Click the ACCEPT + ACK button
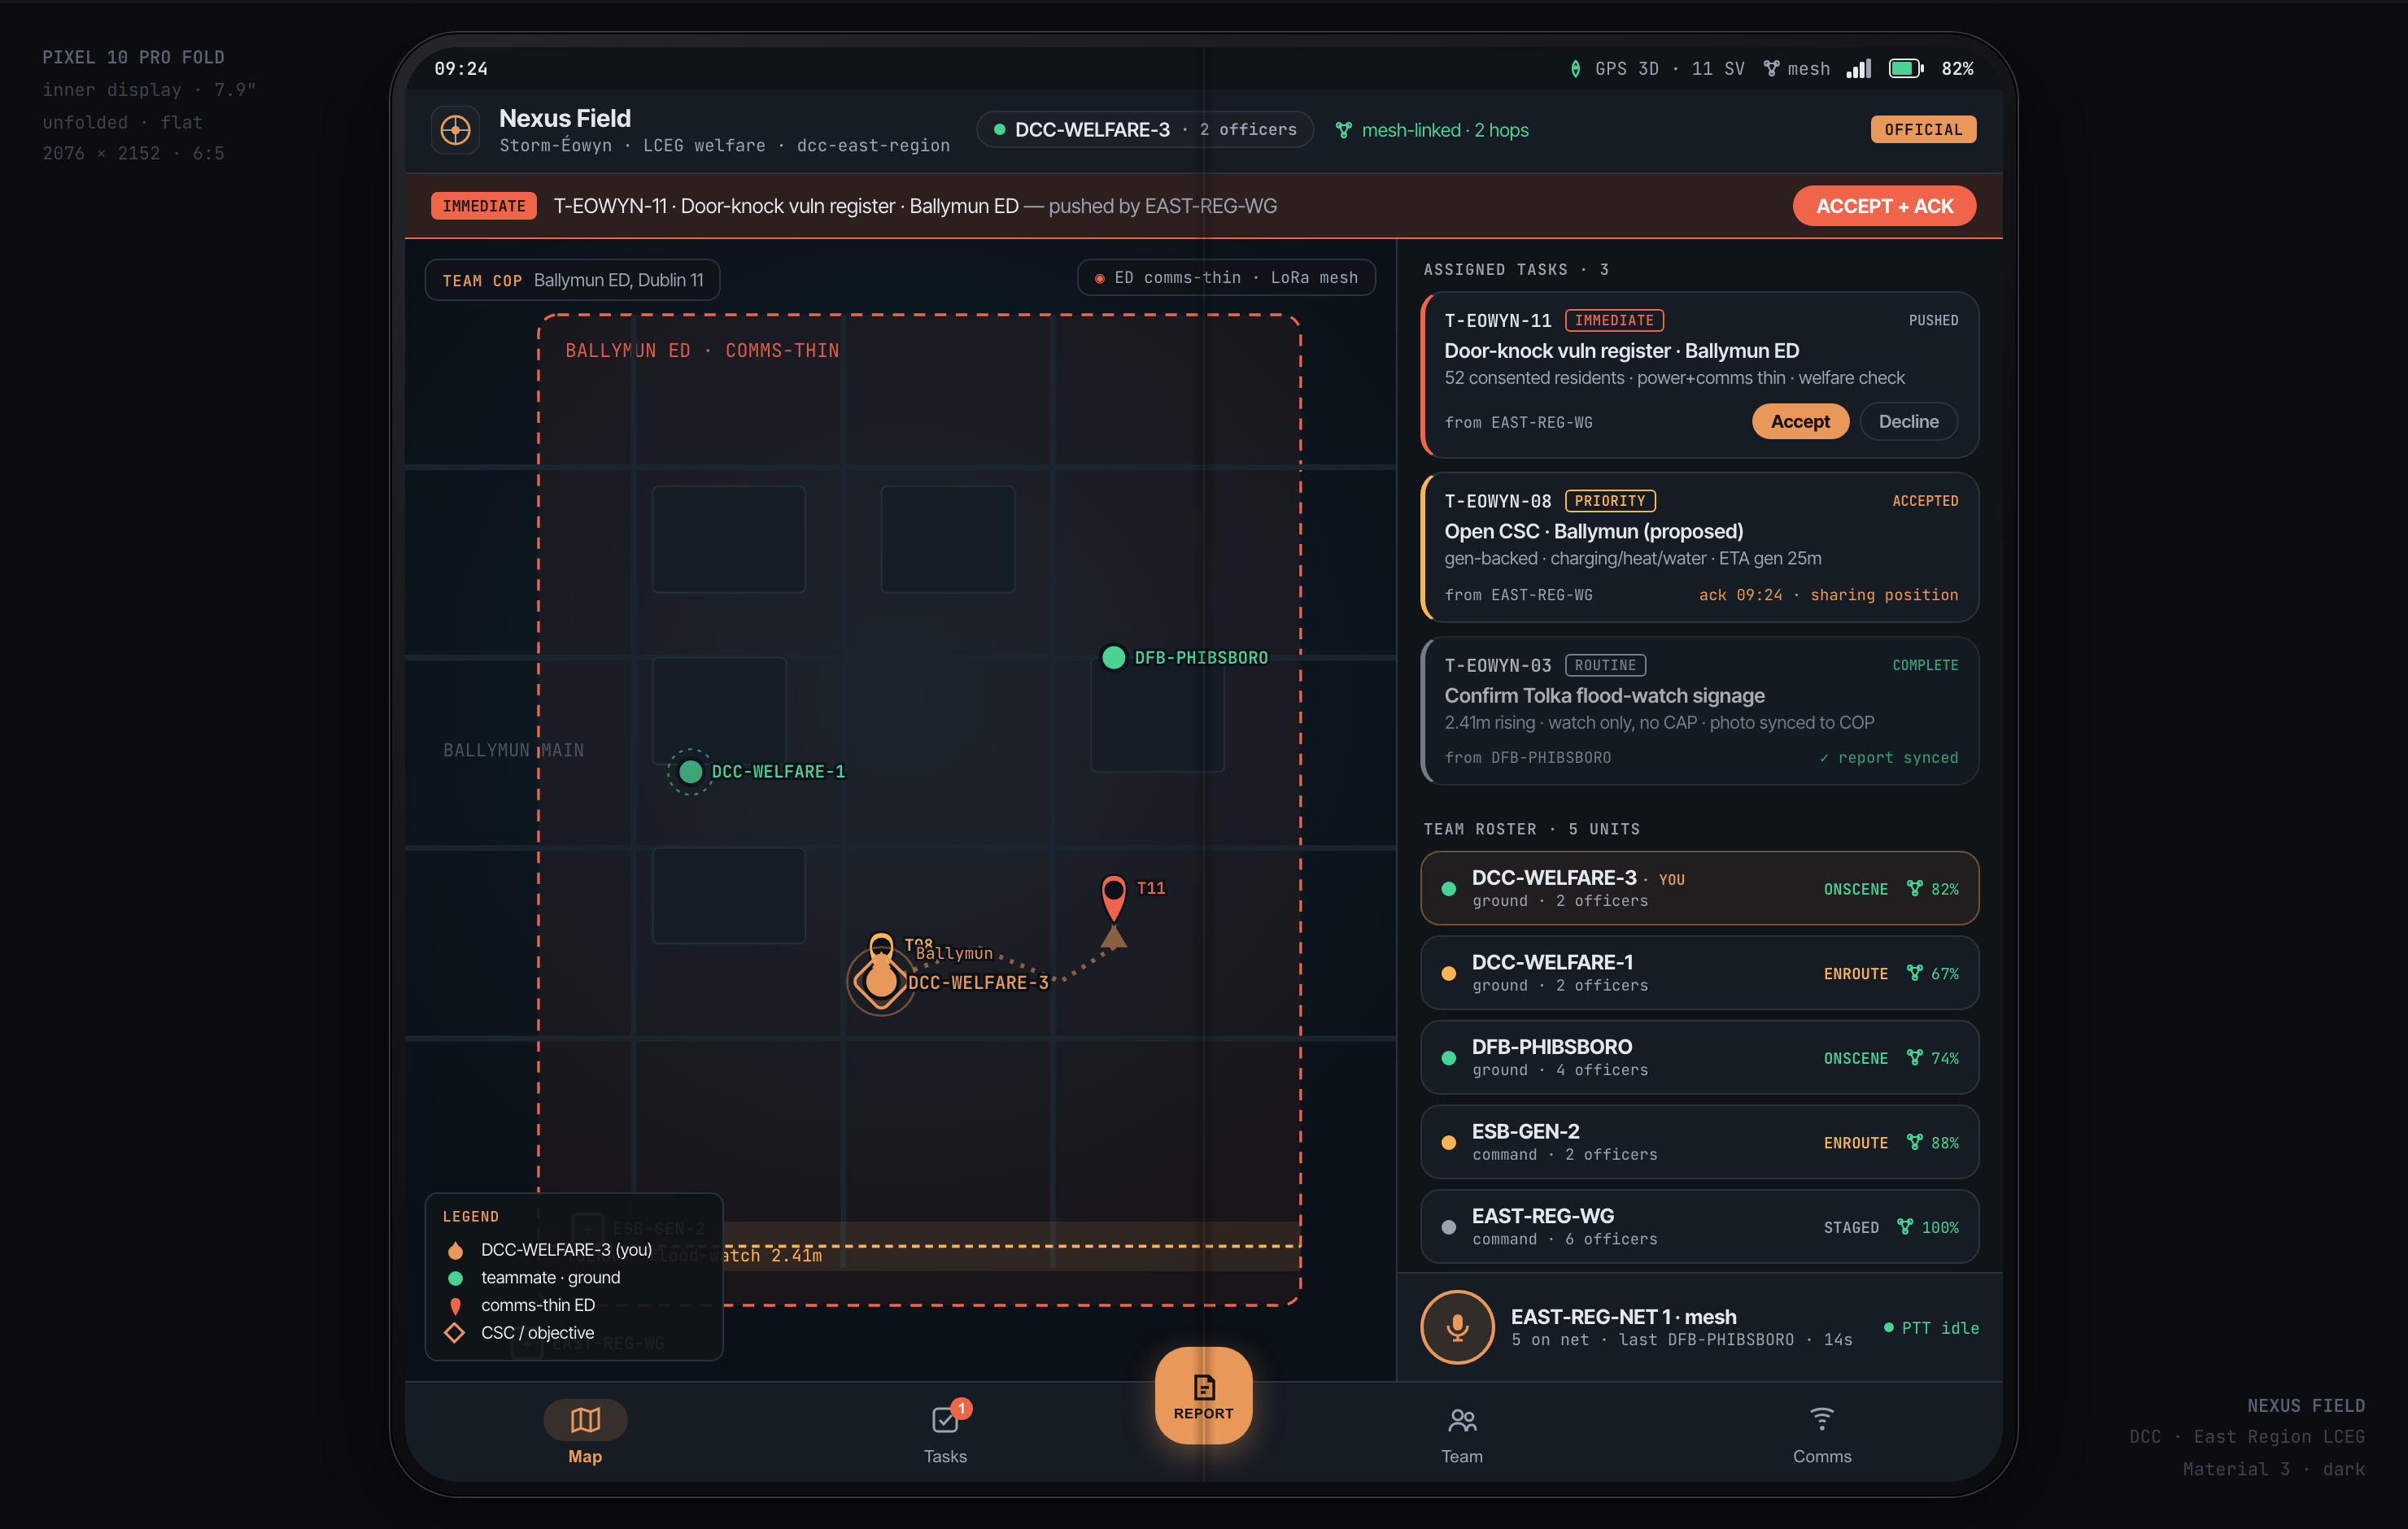 pos(1884,206)
